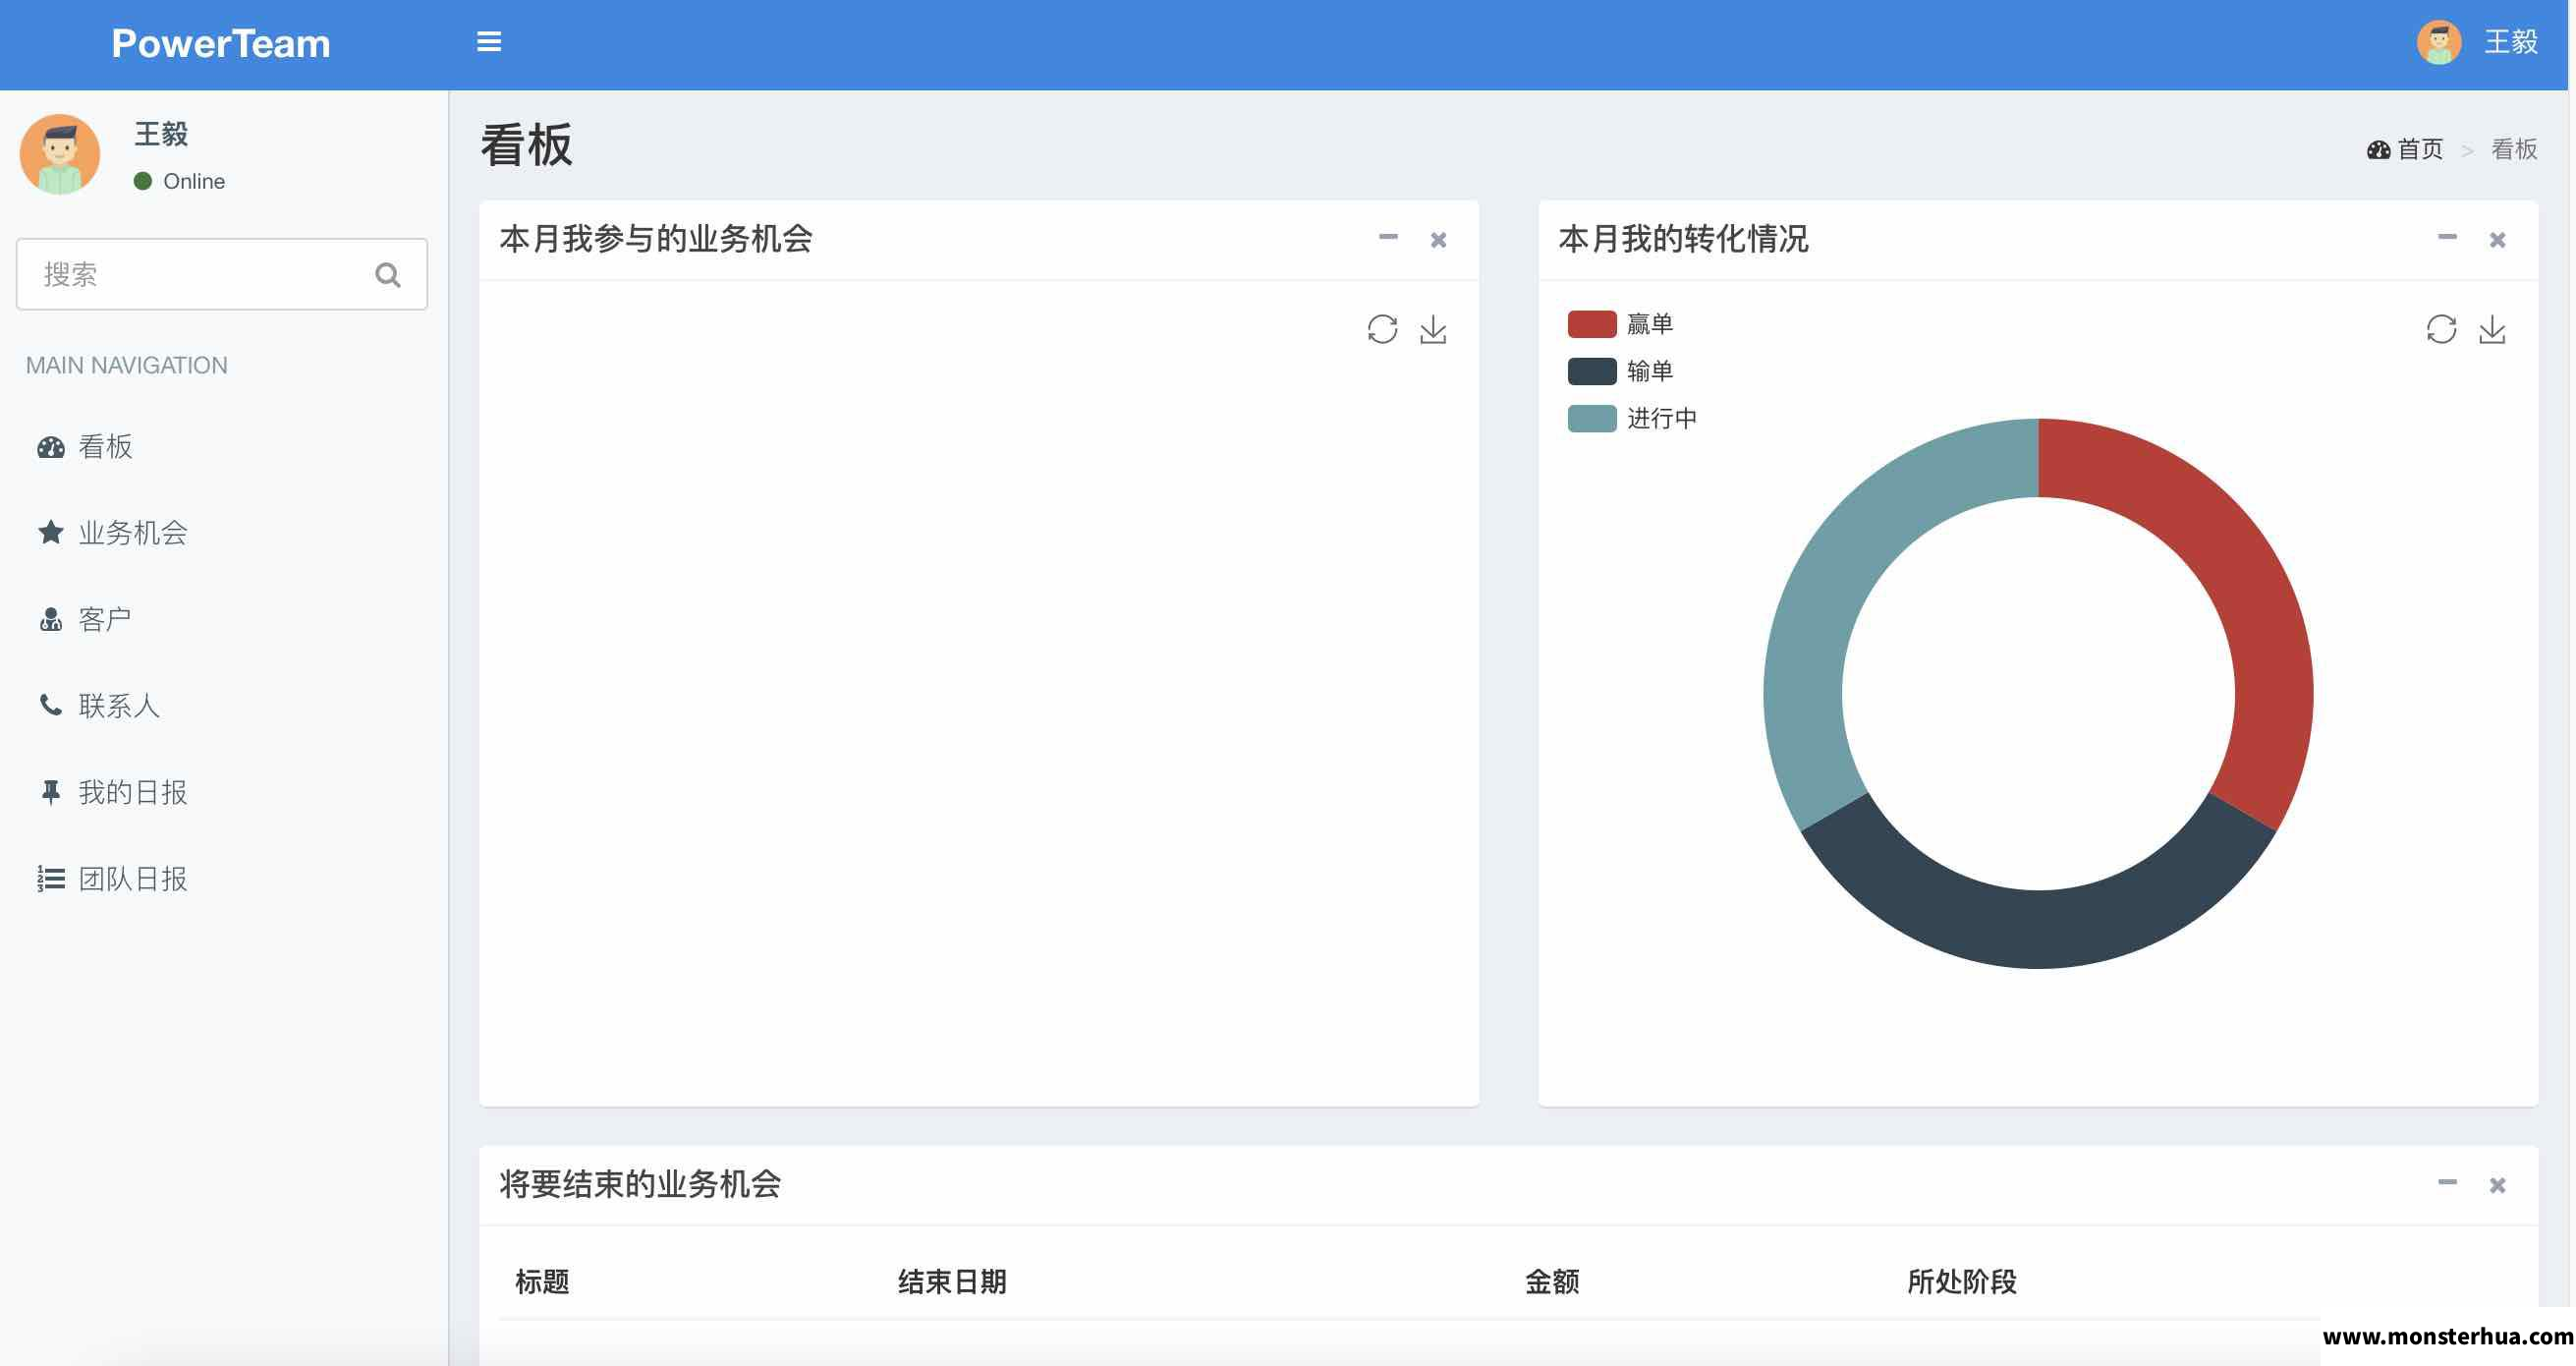
Task: Click the dashboard icon in the breadcrumb
Action: tap(2378, 150)
